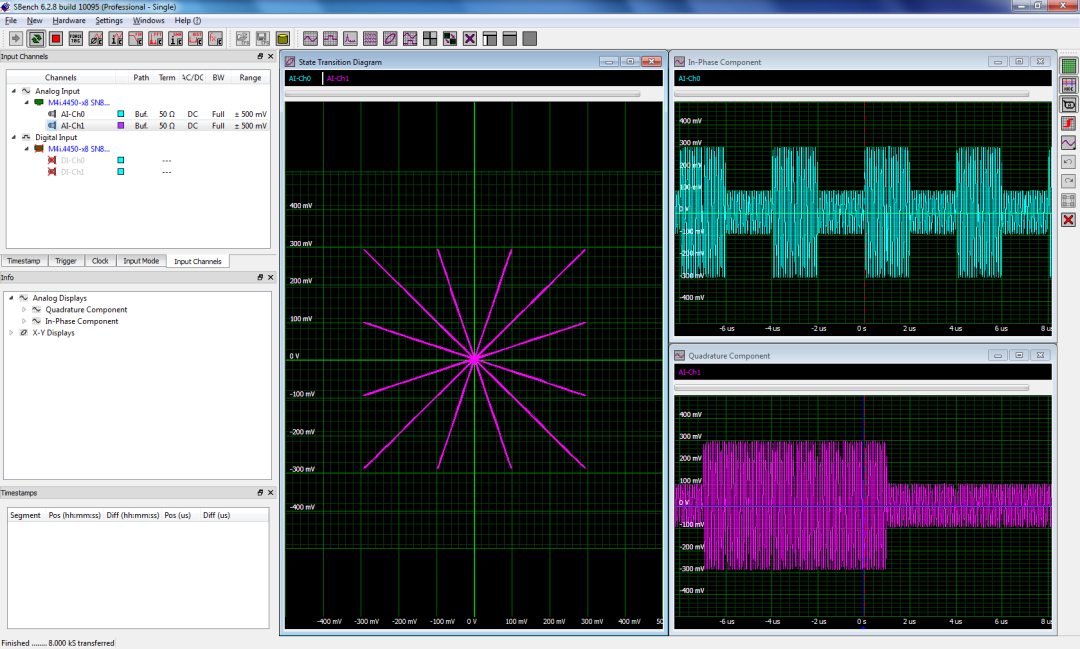This screenshot has height=649, width=1080.
Task: Open a new X-Y display from toolbar
Action: [x=390, y=39]
